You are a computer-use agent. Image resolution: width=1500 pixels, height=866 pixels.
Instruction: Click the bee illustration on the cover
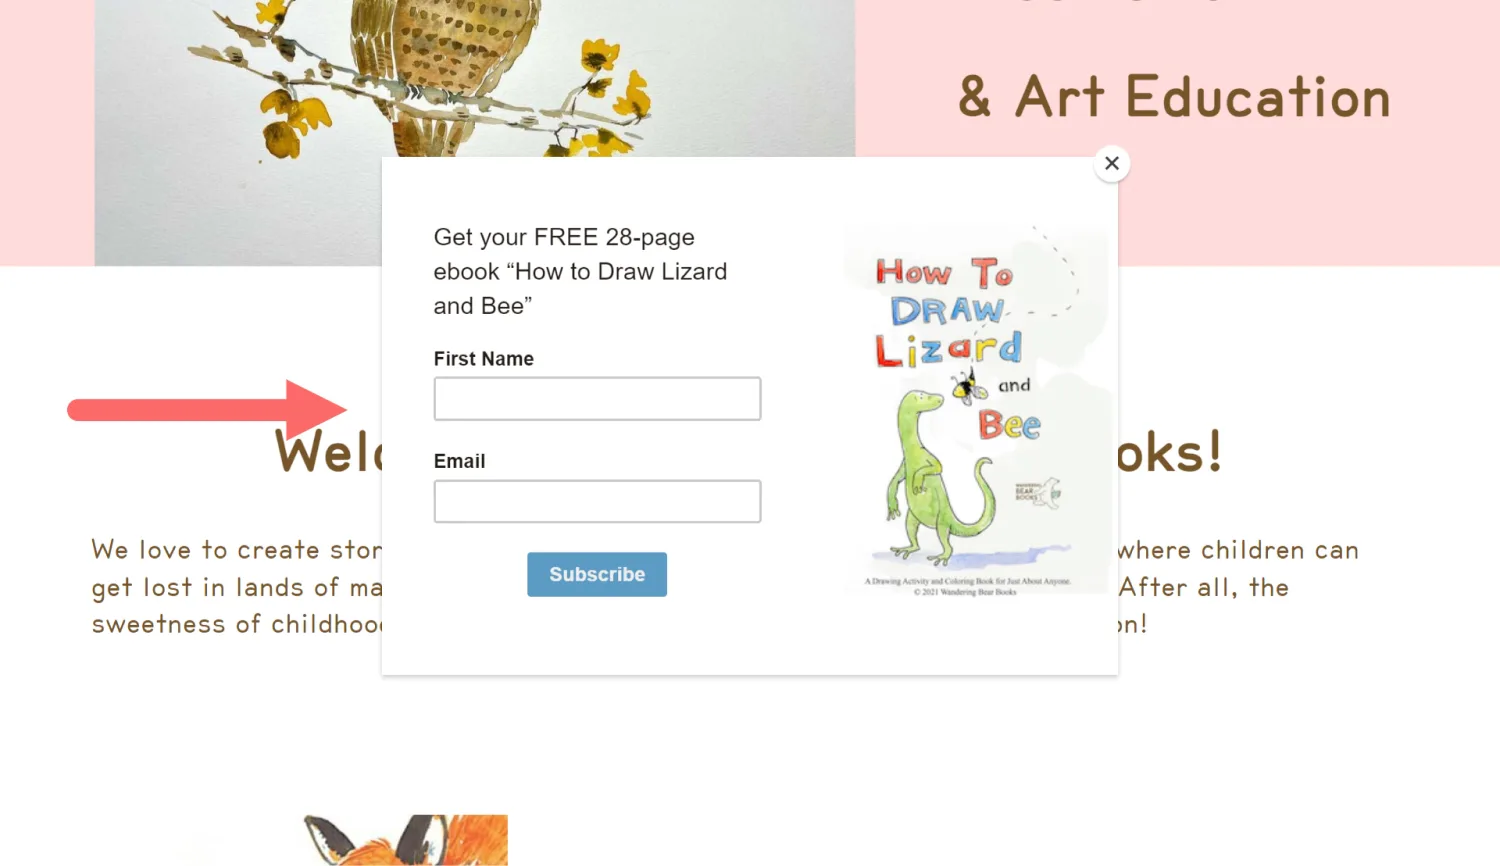(969, 385)
